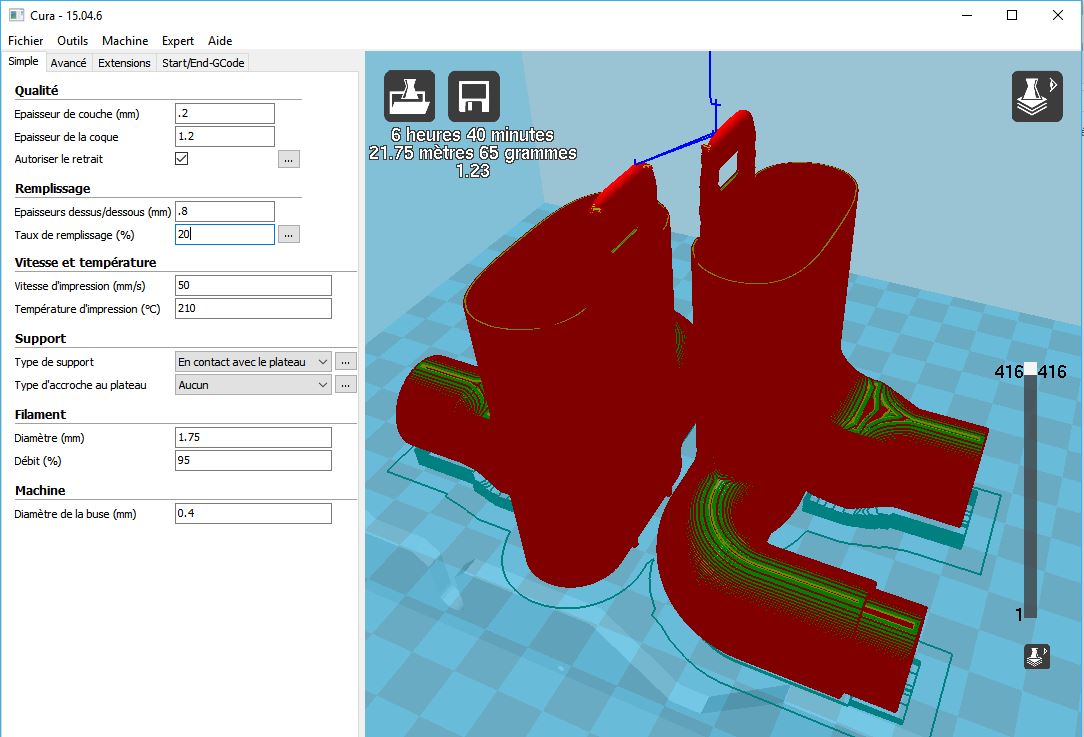Click the Cura app icon in title bar
This screenshot has width=1084, height=737.
[x=16, y=15]
